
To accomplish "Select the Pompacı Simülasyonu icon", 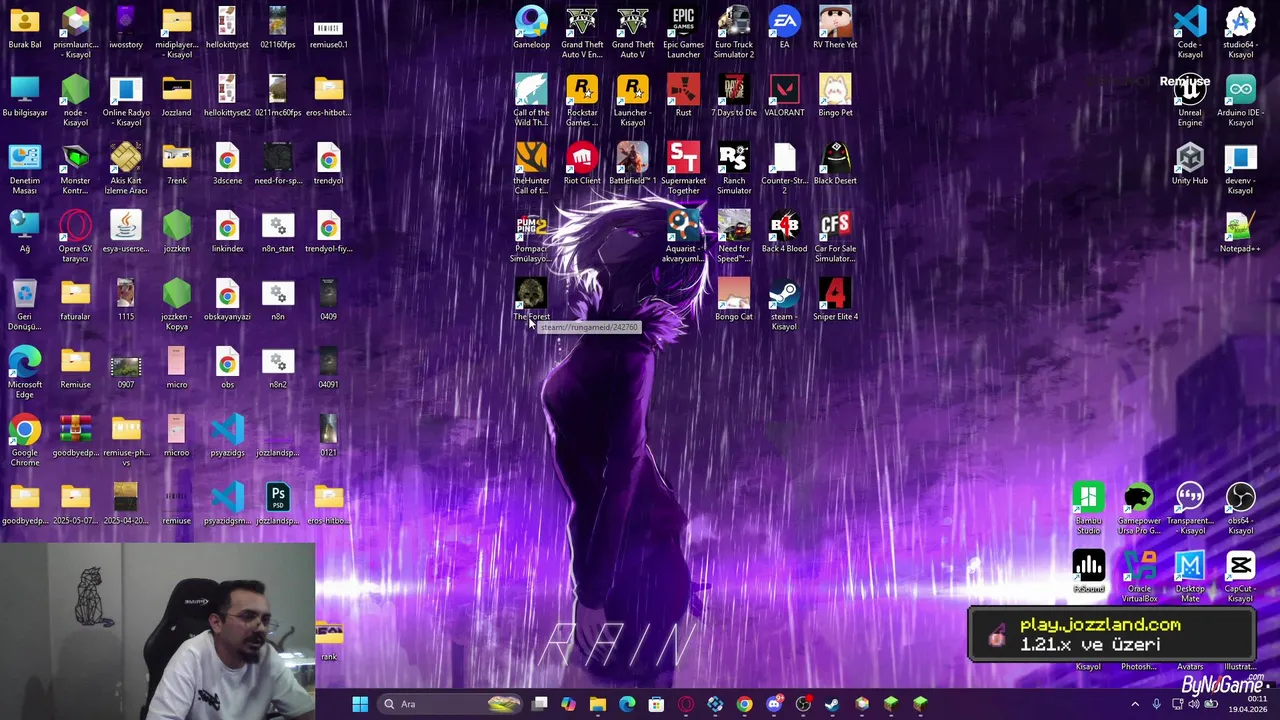I will tap(531, 236).
